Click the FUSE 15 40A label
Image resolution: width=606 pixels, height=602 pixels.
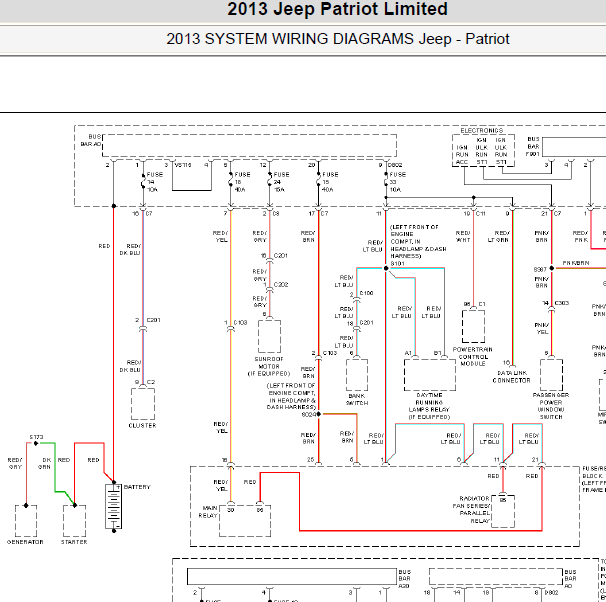click(x=330, y=182)
